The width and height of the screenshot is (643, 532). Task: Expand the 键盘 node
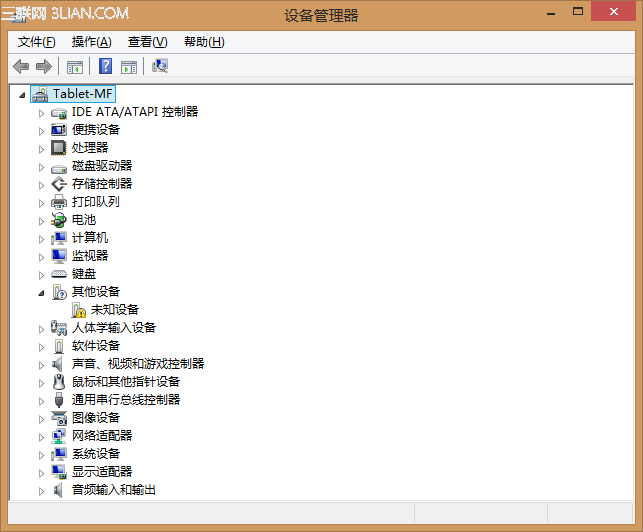[x=41, y=275]
